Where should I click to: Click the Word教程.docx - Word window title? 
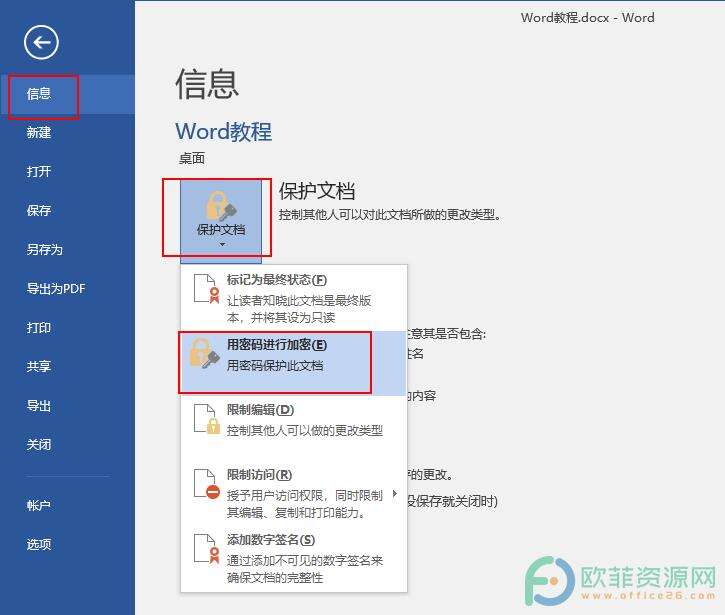(x=587, y=18)
